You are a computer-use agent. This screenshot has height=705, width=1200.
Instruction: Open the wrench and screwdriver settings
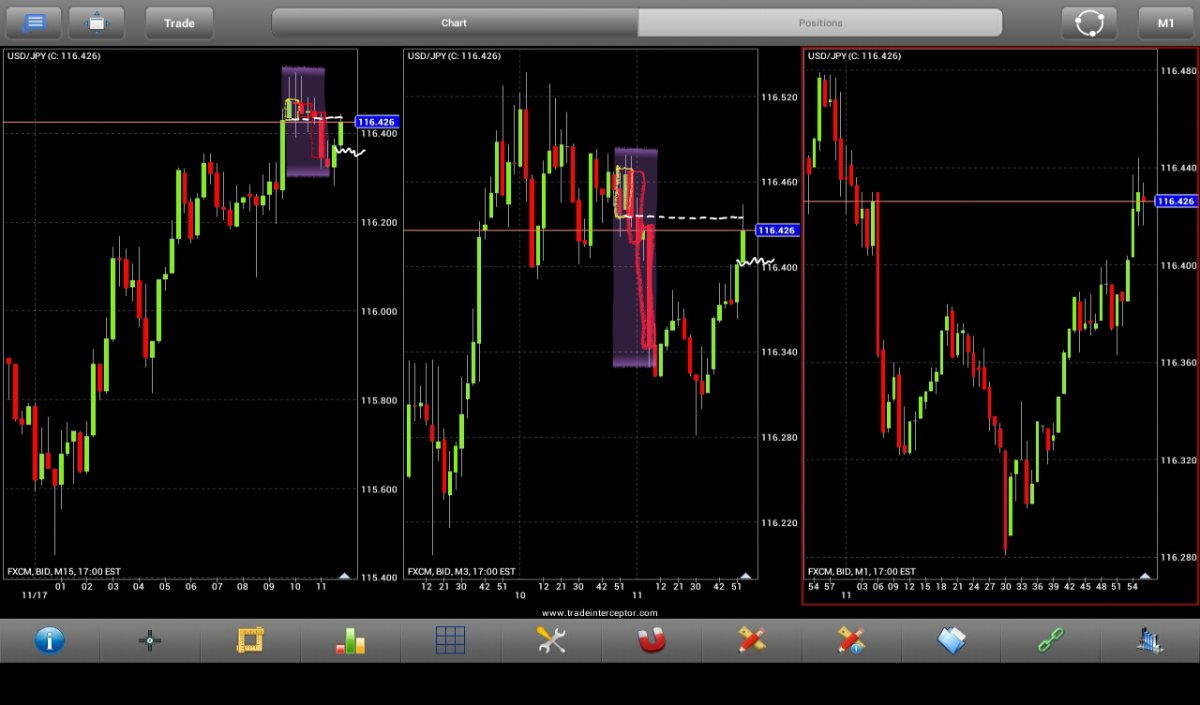pos(551,640)
